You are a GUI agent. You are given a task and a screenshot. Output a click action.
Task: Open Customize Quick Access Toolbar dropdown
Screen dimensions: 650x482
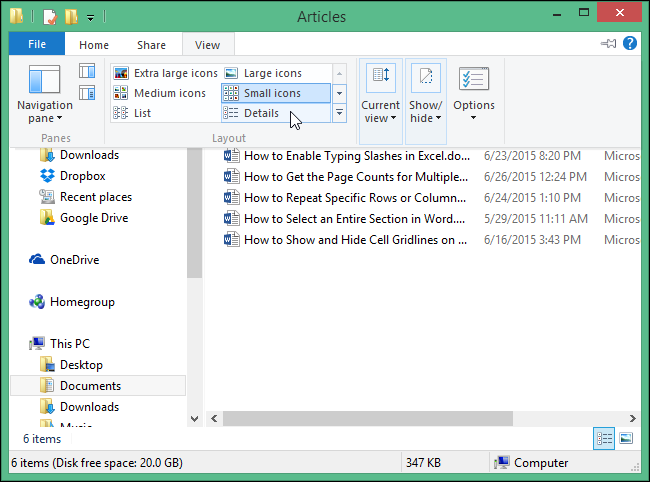tap(90, 17)
